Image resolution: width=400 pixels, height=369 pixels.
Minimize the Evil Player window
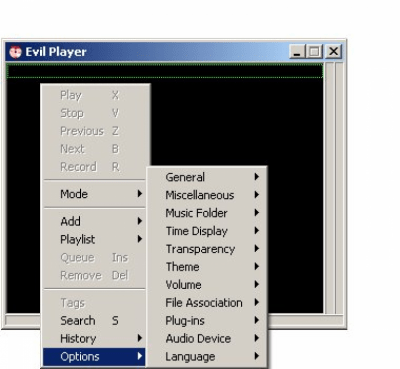coord(297,52)
